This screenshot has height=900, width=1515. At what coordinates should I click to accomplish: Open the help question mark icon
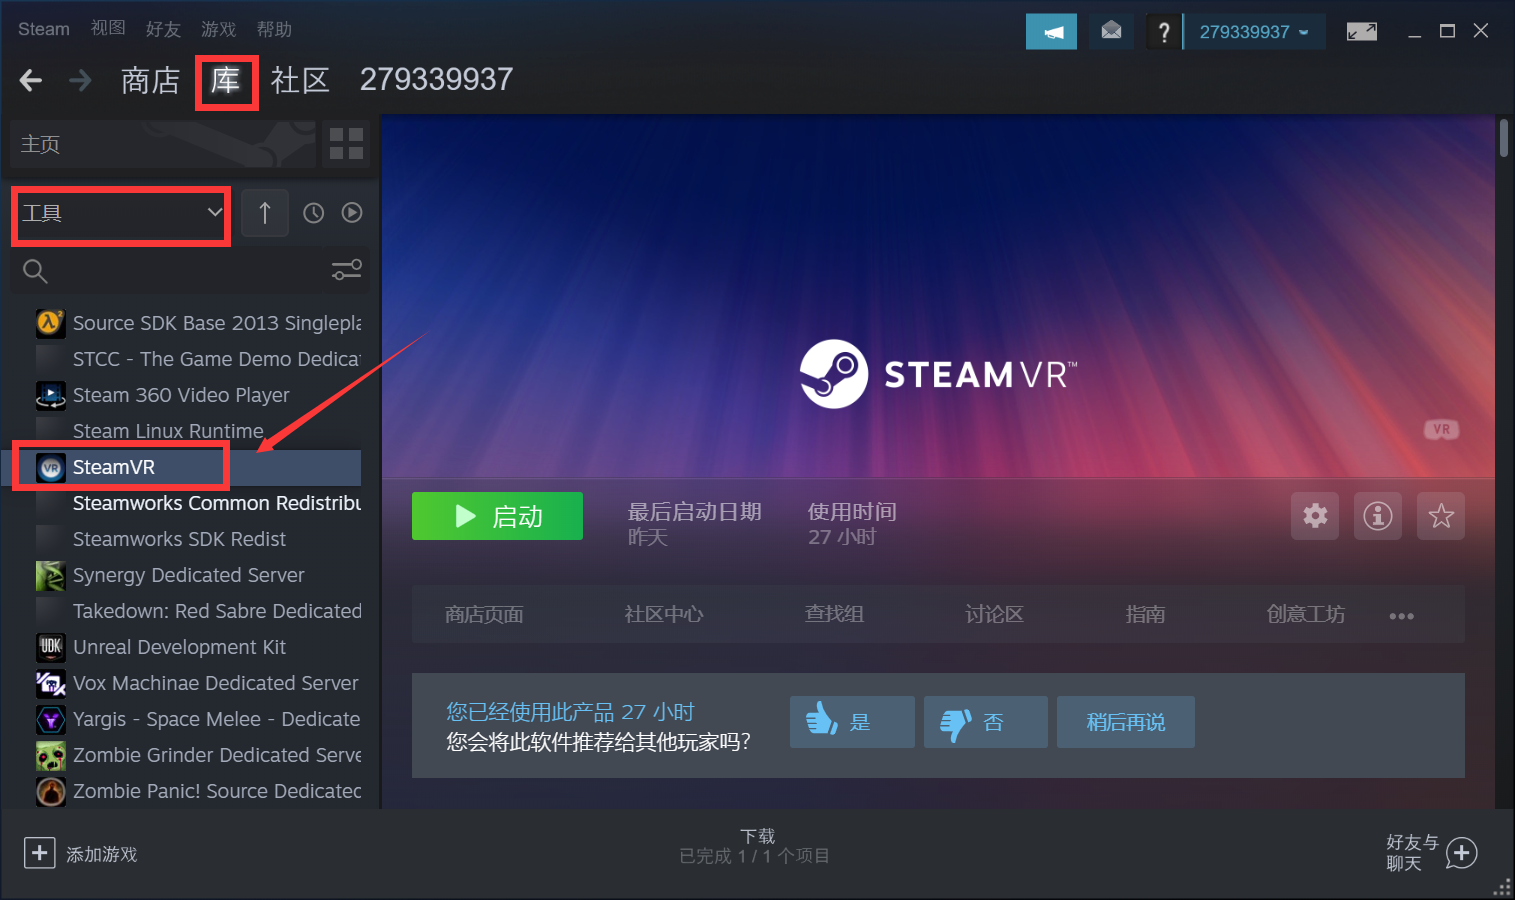click(1163, 32)
